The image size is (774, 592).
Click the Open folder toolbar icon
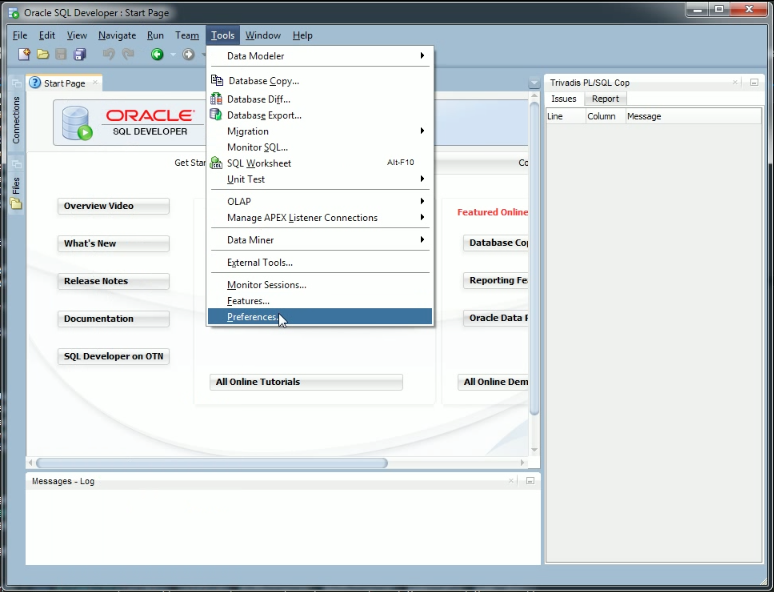point(43,54)
